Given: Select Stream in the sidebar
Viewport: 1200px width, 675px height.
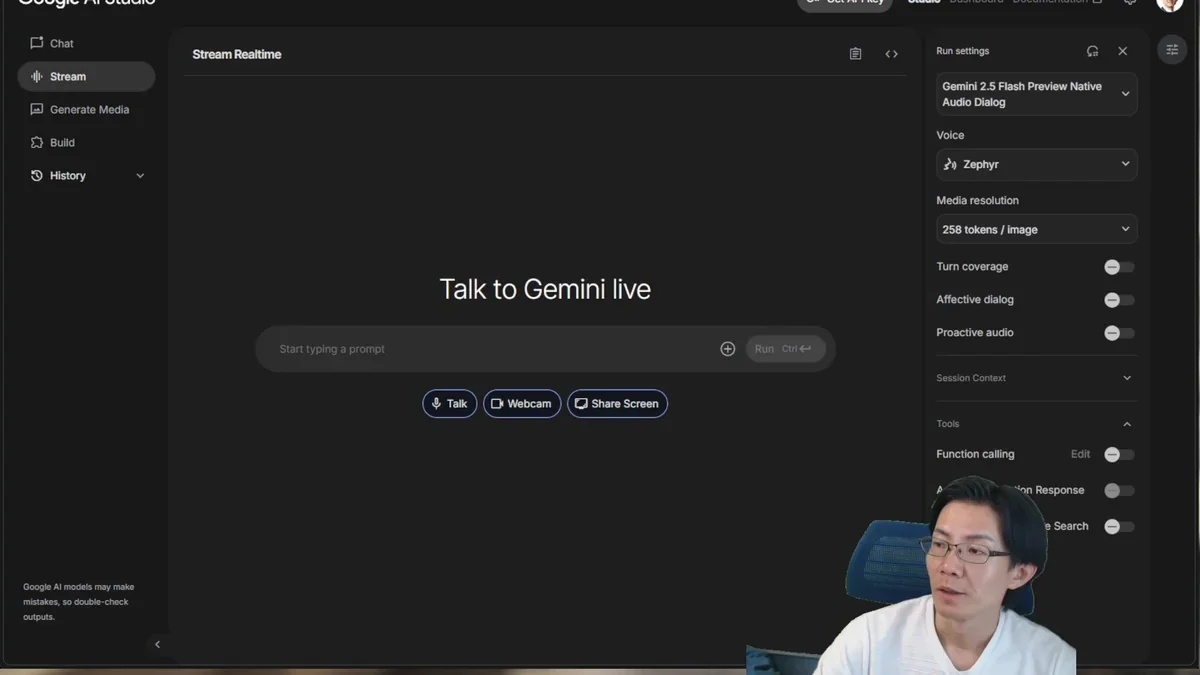Looking at the screenshot, I should pos(86,76).
